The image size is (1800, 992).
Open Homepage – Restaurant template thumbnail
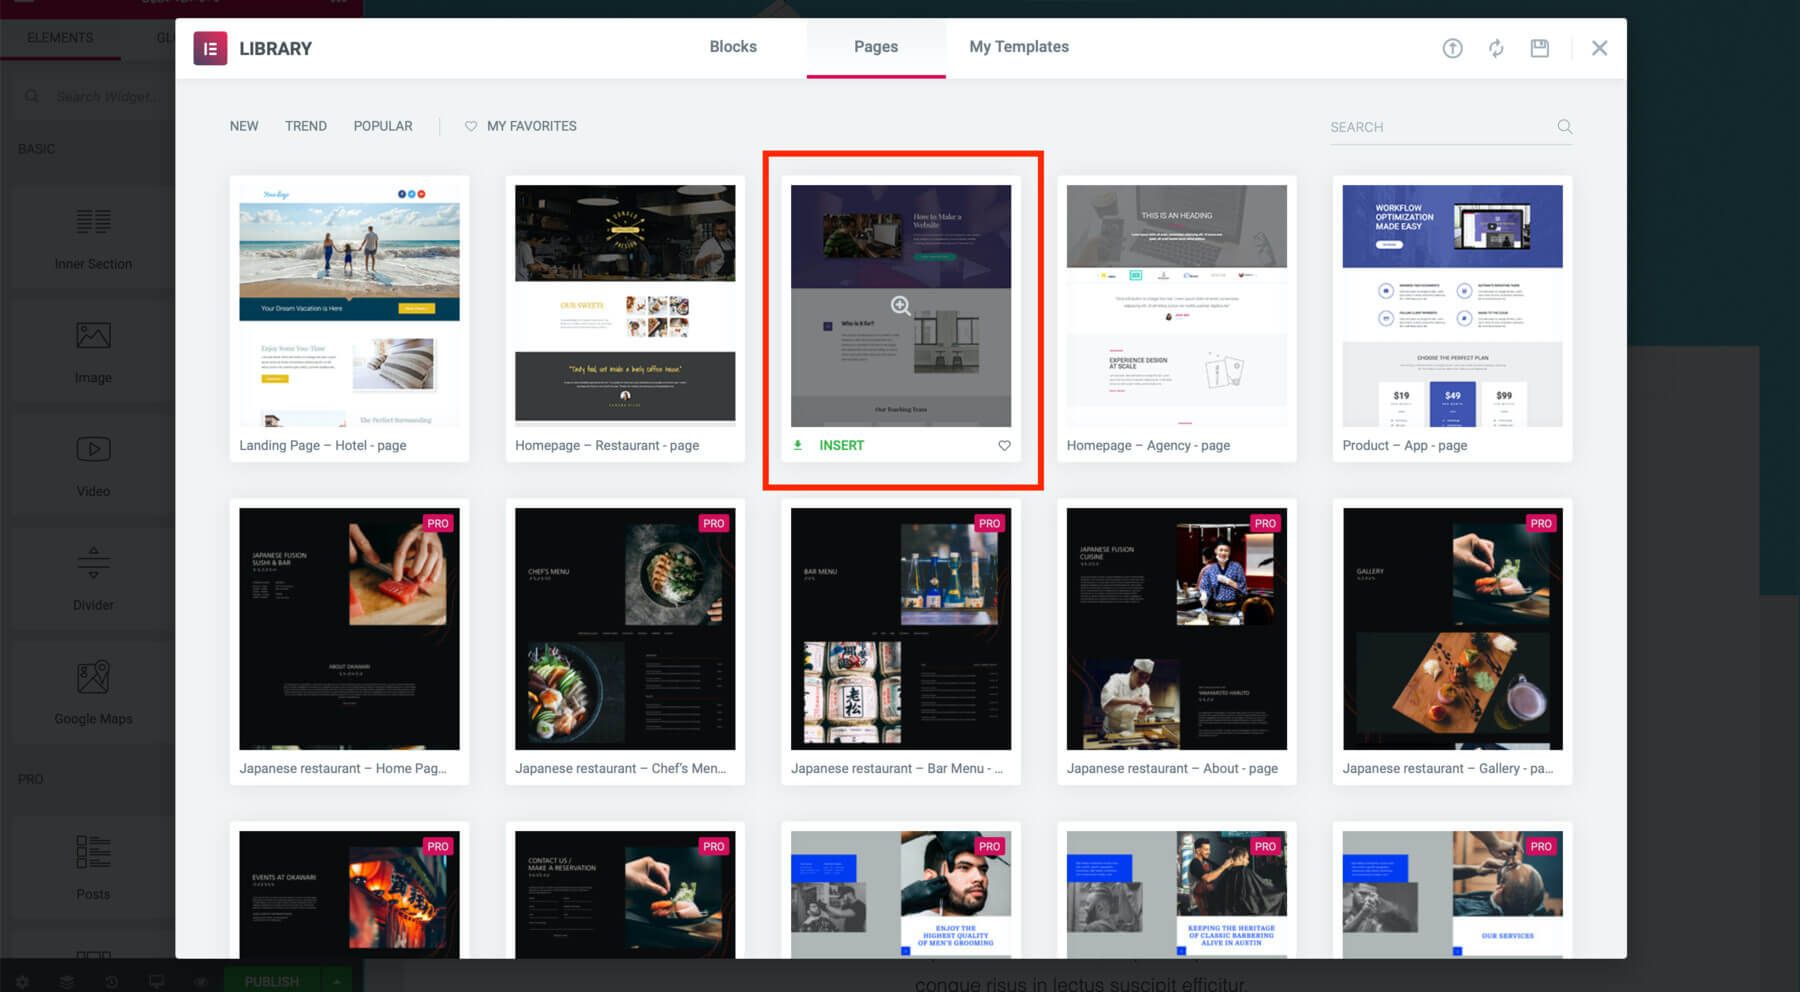625,305
